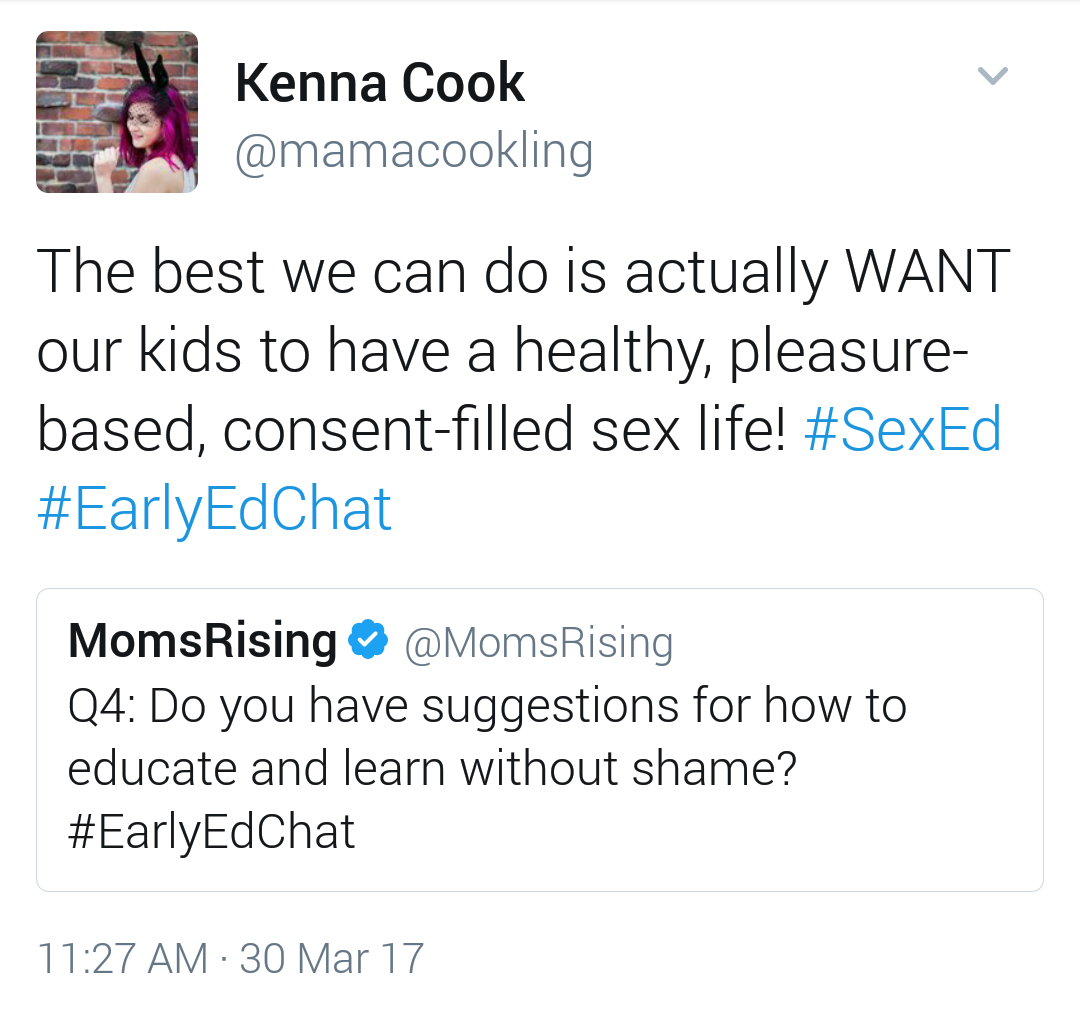Image resolution: width=1080 pixels, height=1013 pixels.
Task: Click the 'suggestions for how to' text
Action: click(x=664, y=707)
